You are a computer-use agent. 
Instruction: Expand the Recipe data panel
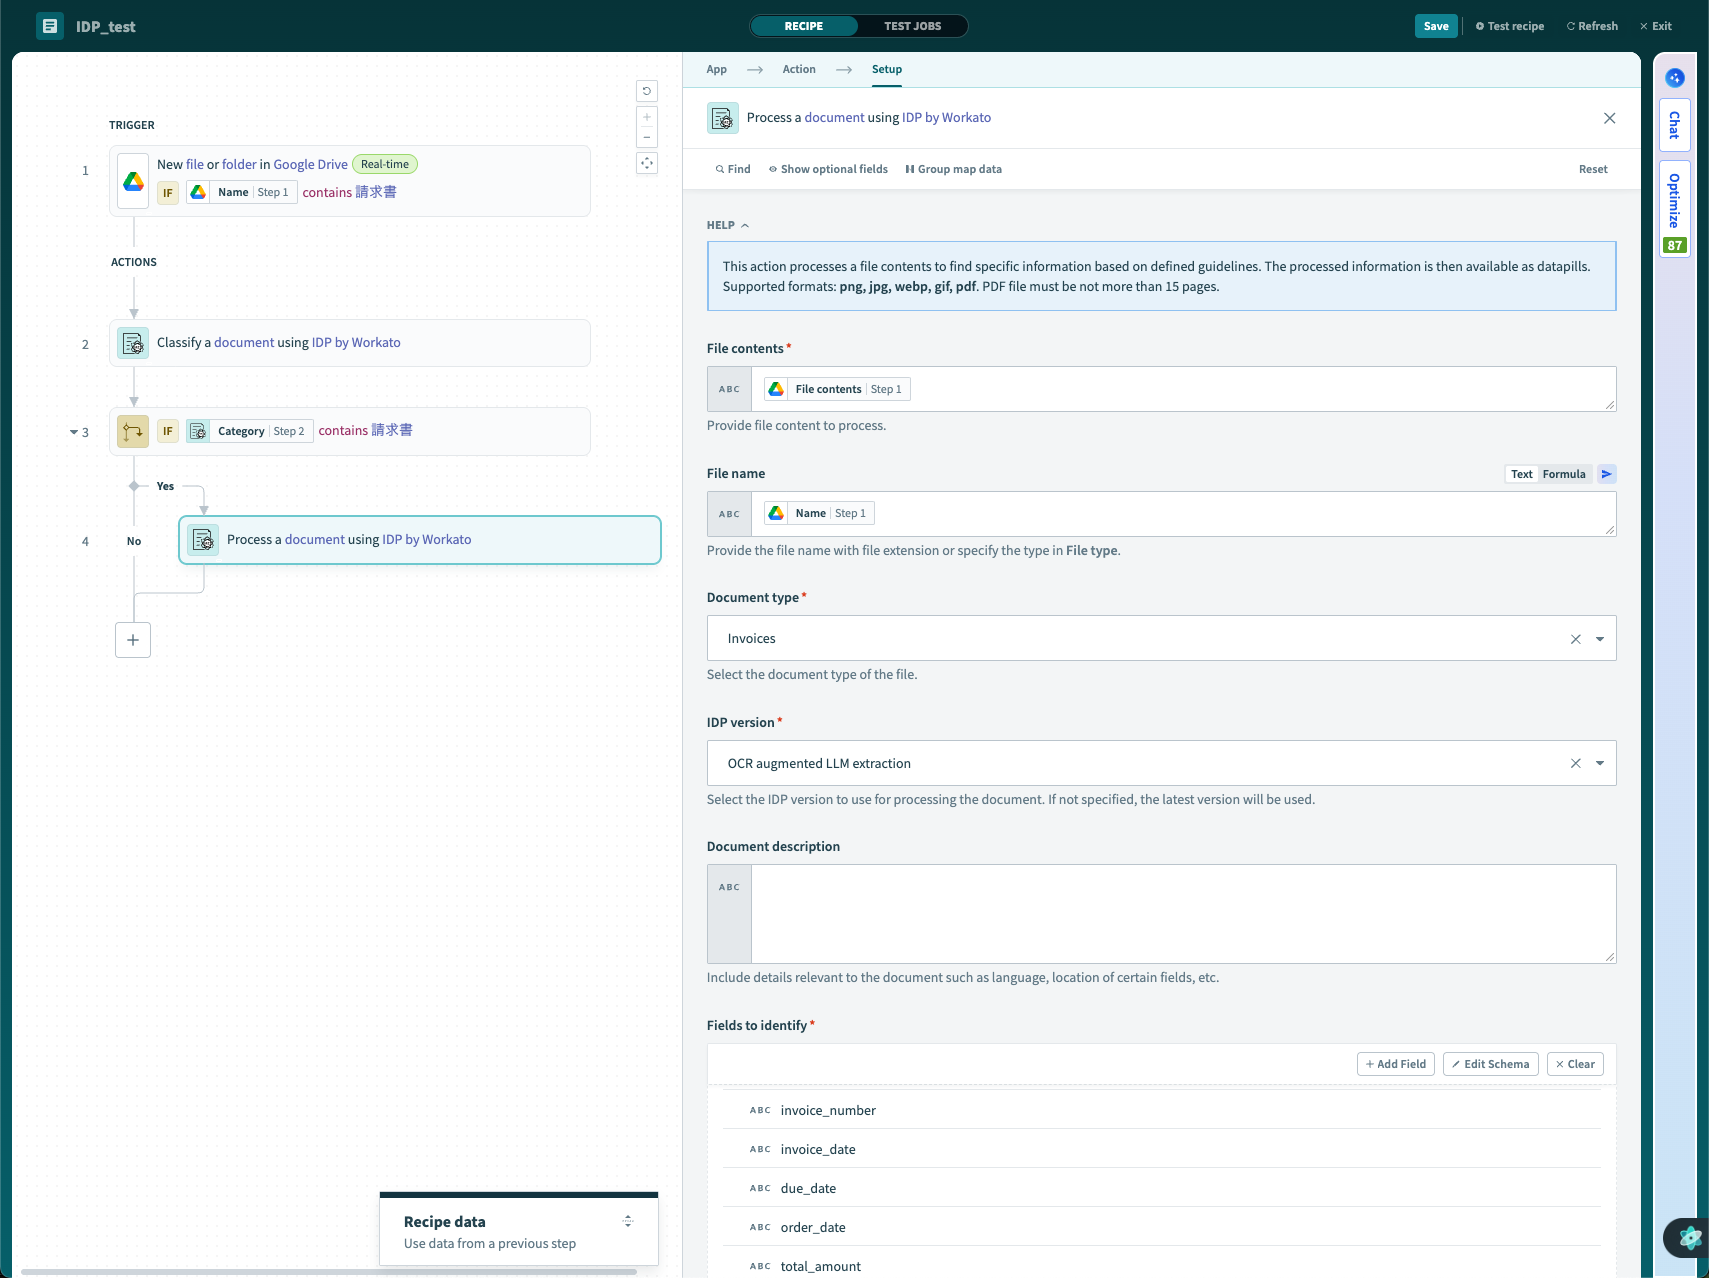pyautogui.click(x=628, y=1221)
